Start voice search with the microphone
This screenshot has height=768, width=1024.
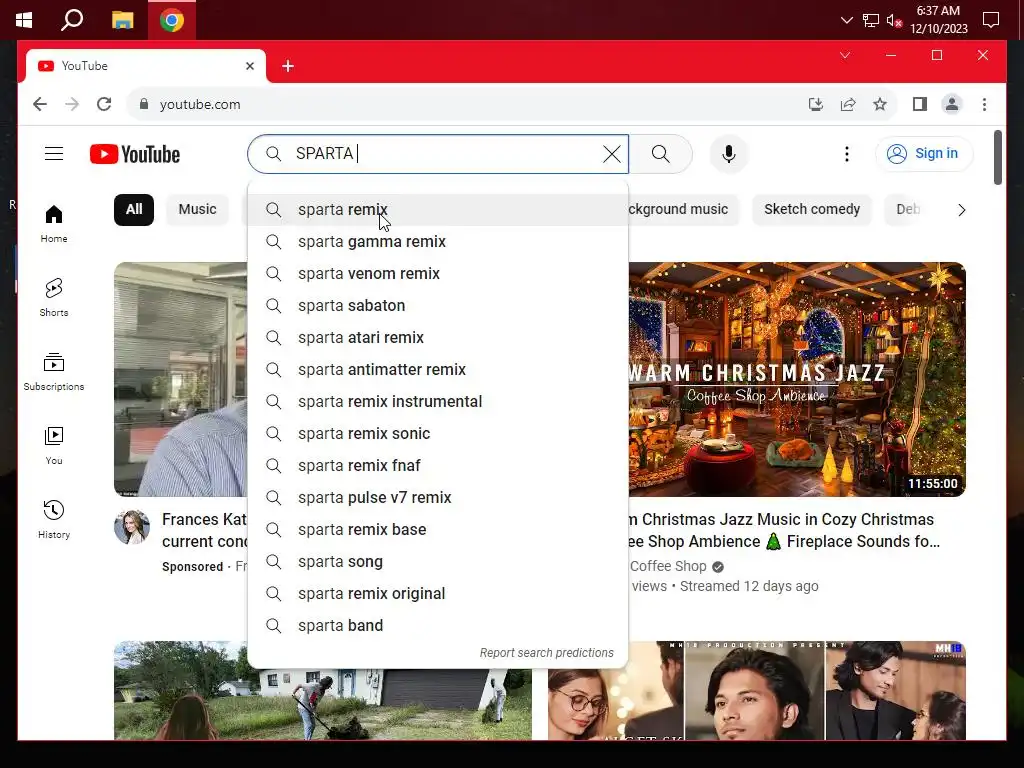[x=729, y=154]
